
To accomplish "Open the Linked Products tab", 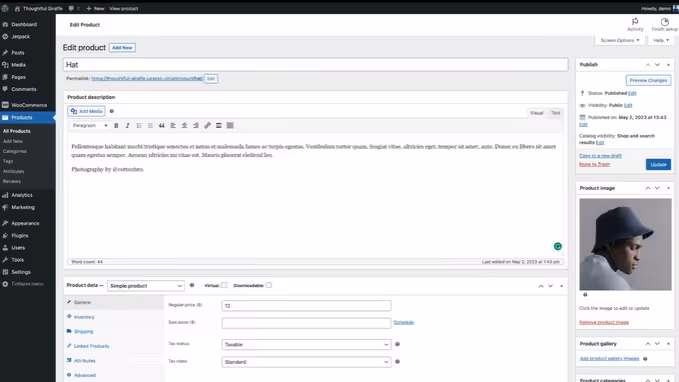I will (91, 346).
